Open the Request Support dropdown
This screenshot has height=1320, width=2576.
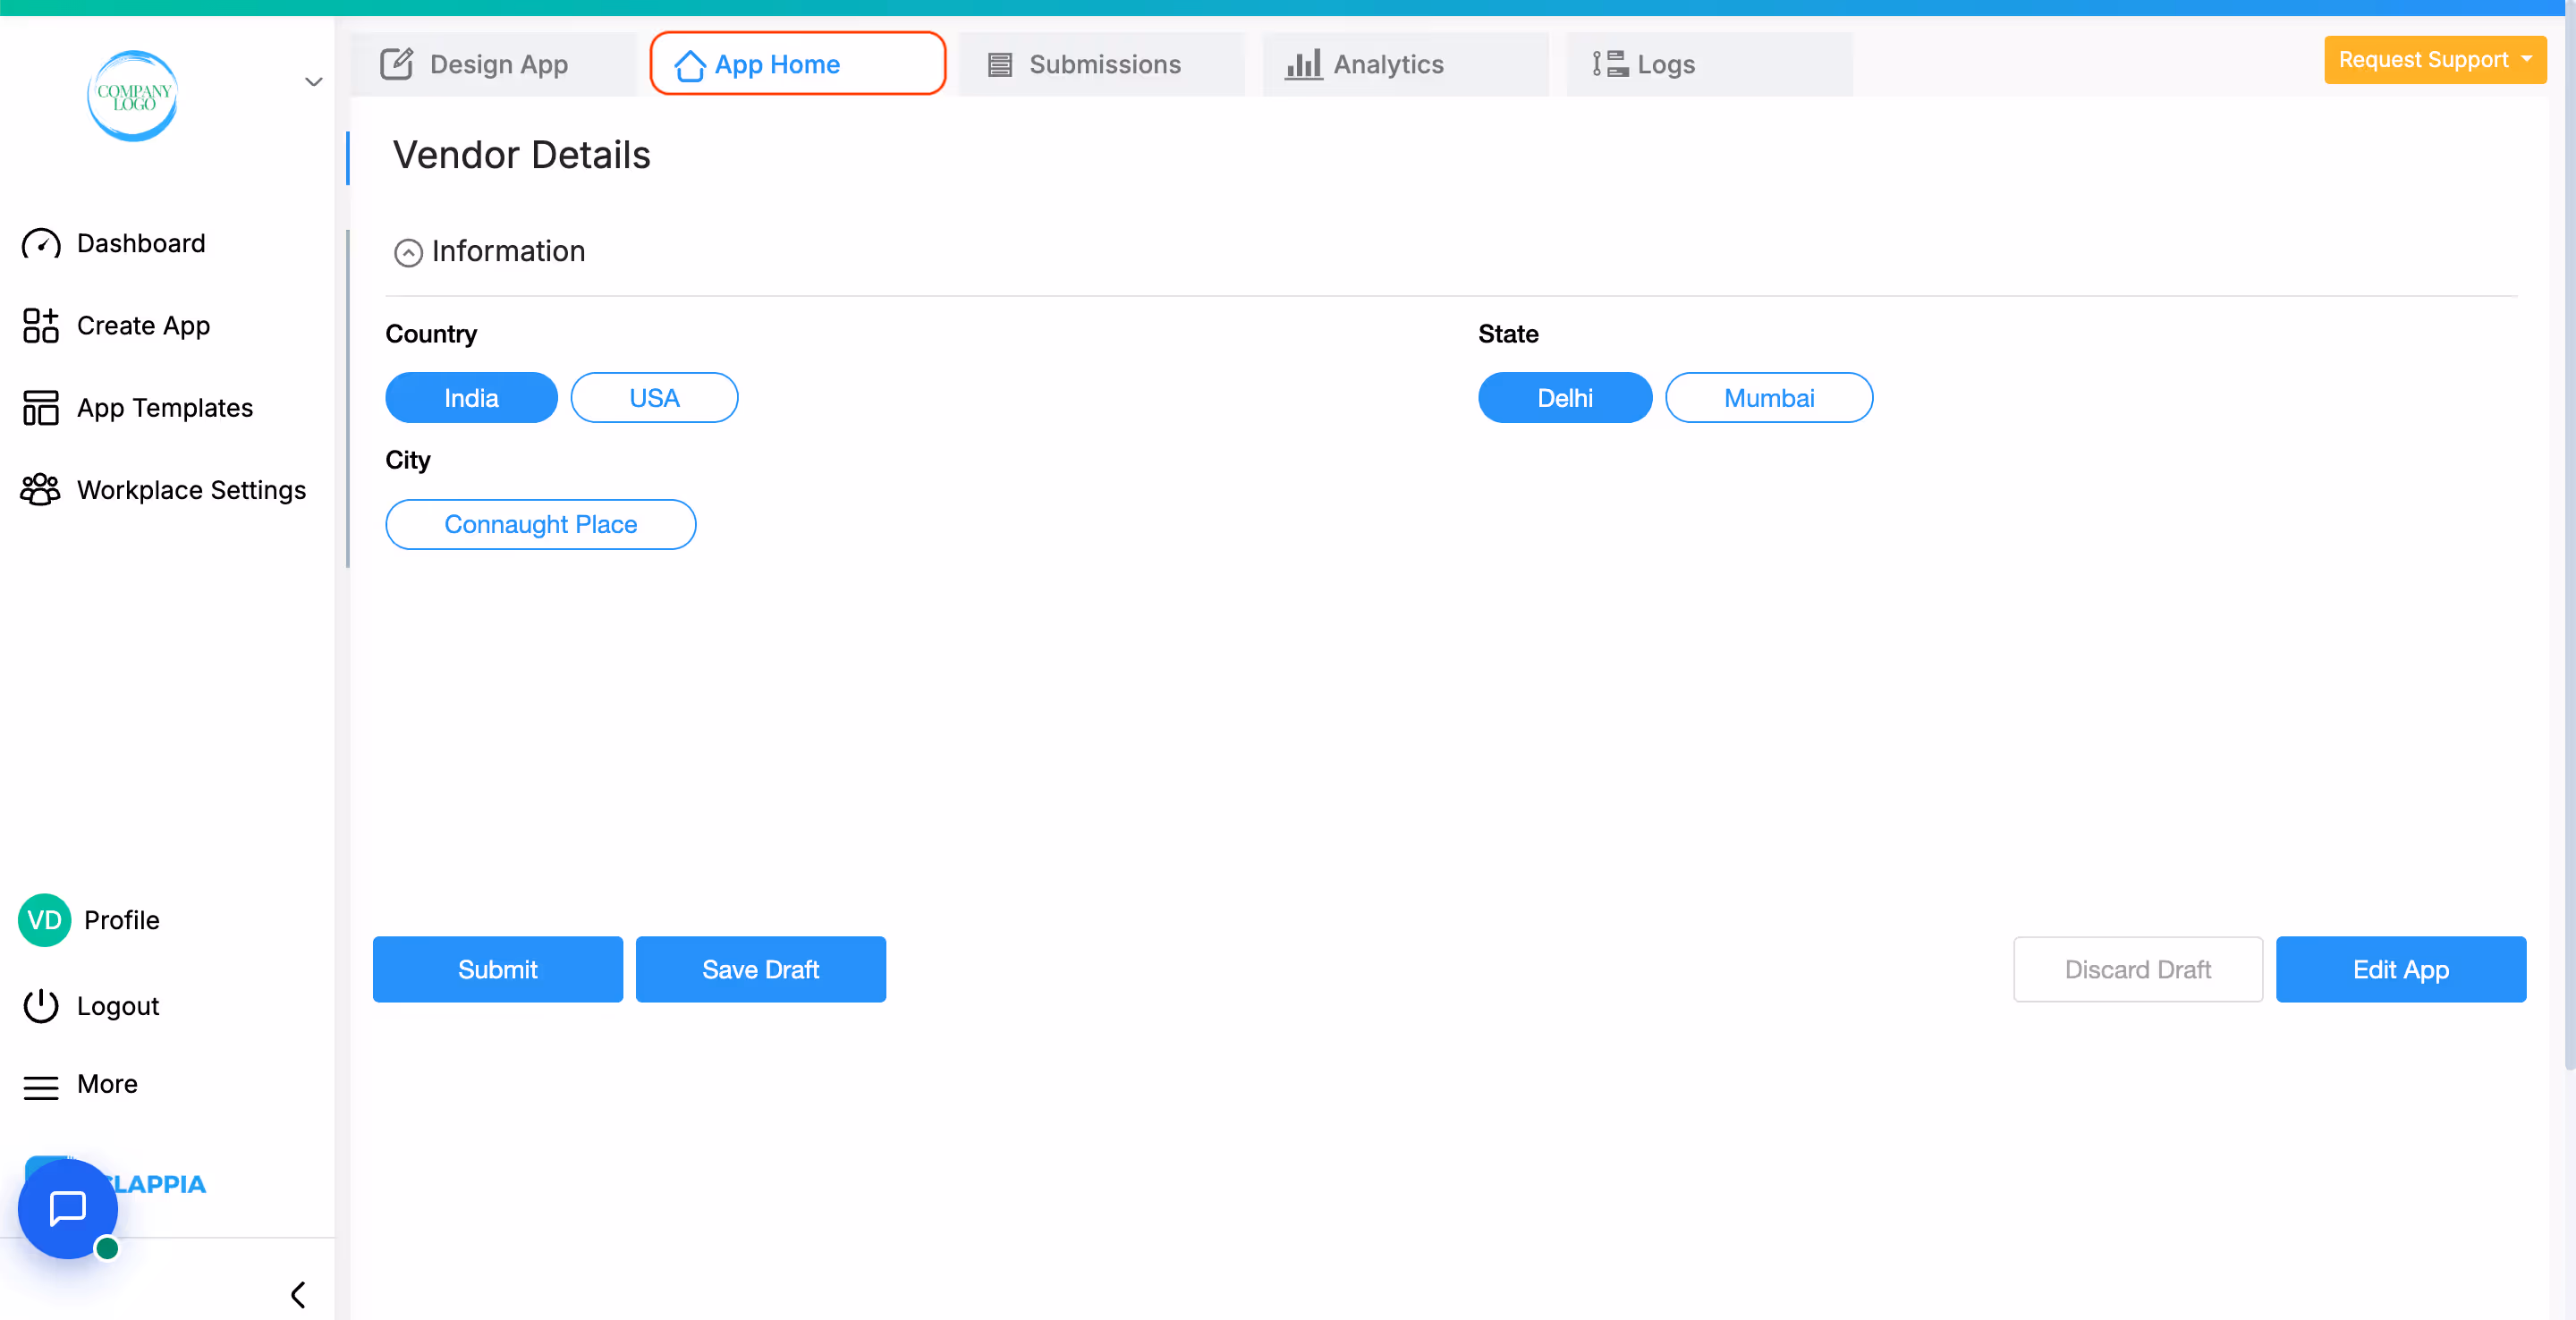(x=2434, y=60)
